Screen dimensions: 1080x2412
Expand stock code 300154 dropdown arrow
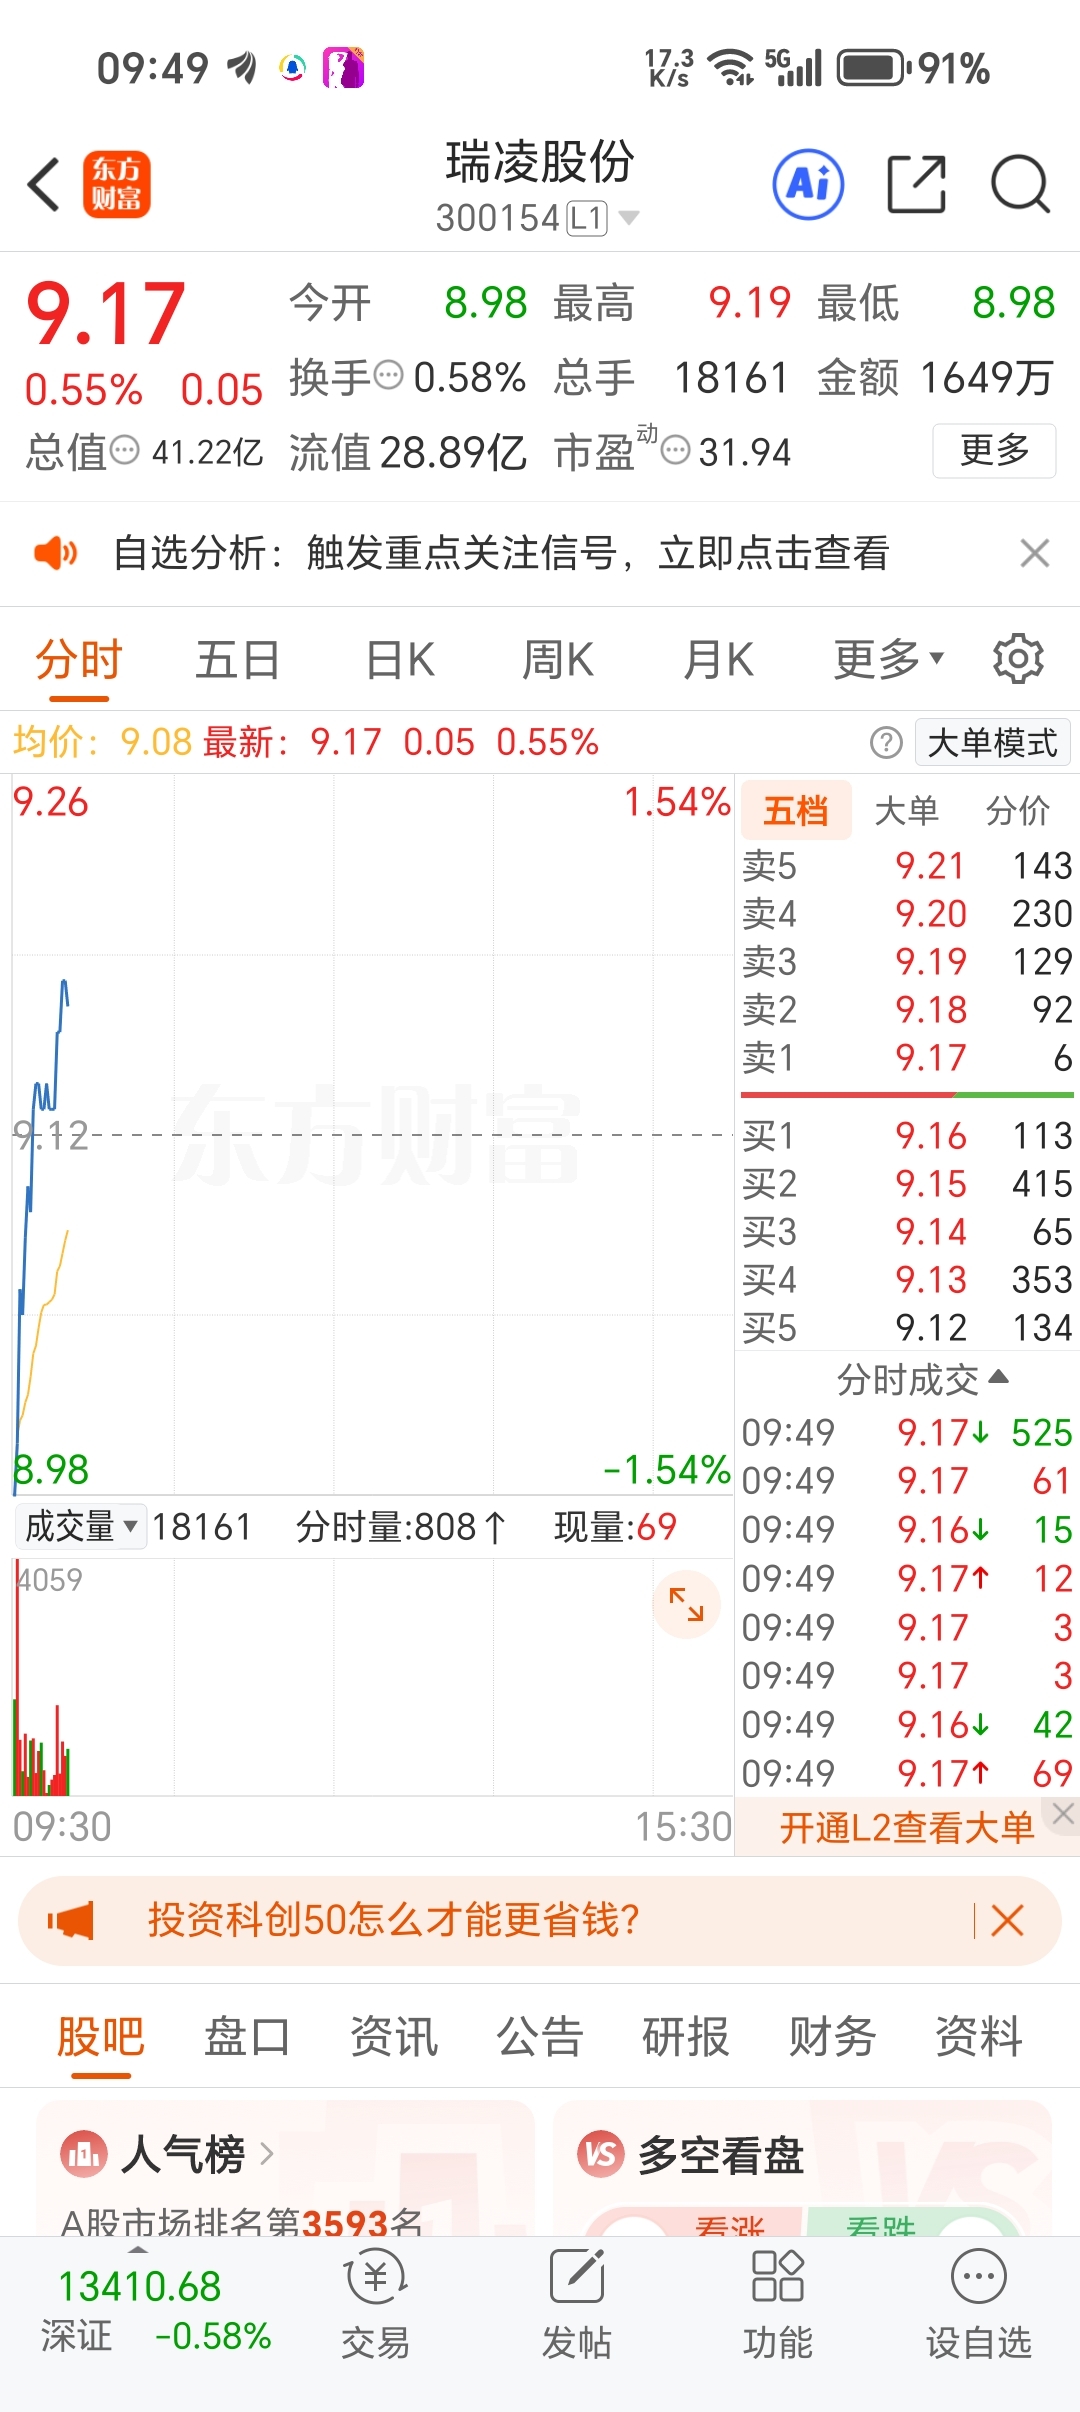point(629,218)
